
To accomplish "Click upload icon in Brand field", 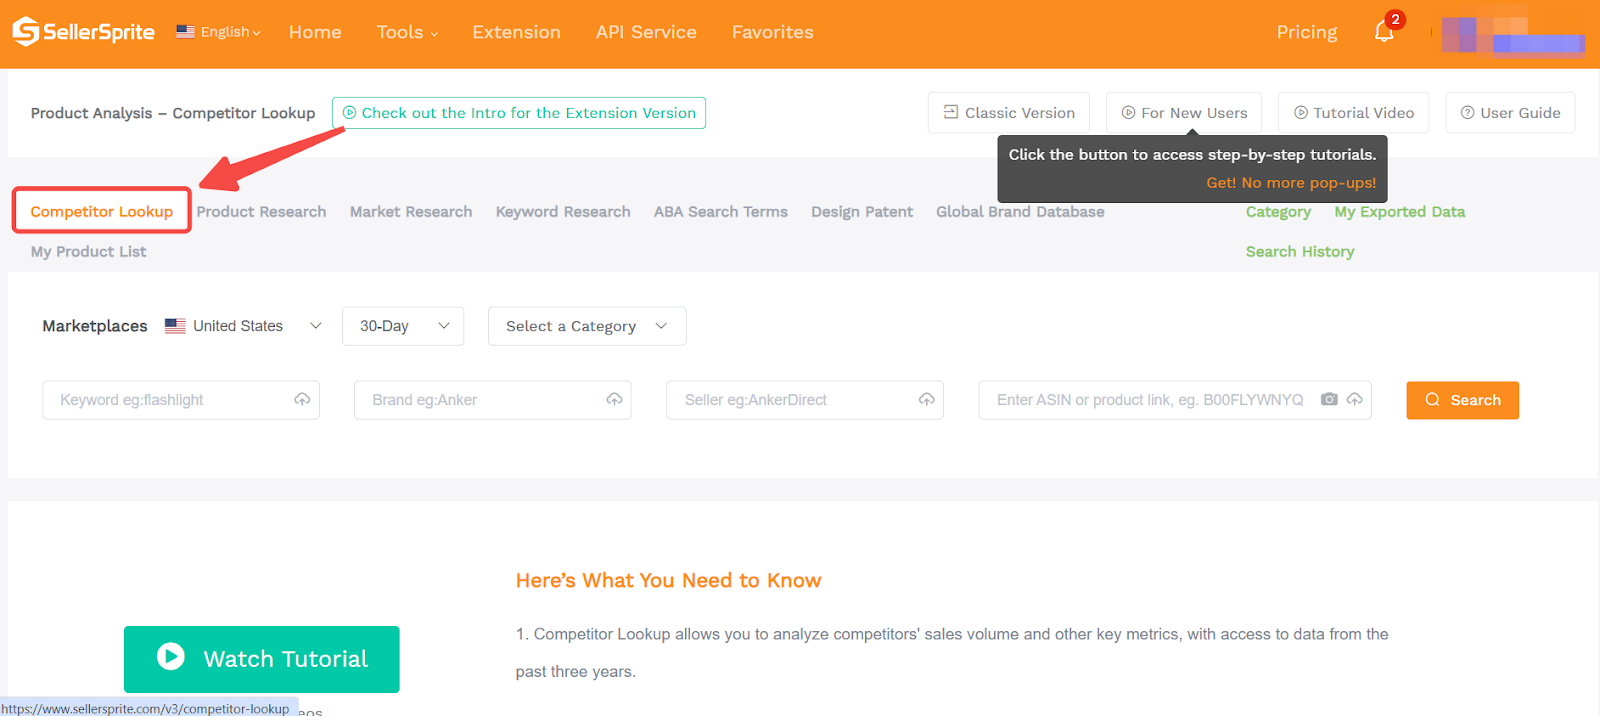I will [x=614, y=400].
